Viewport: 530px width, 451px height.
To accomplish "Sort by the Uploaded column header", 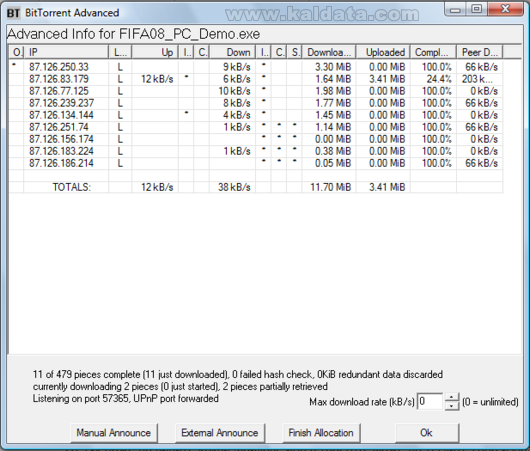I will click(383, 52).
